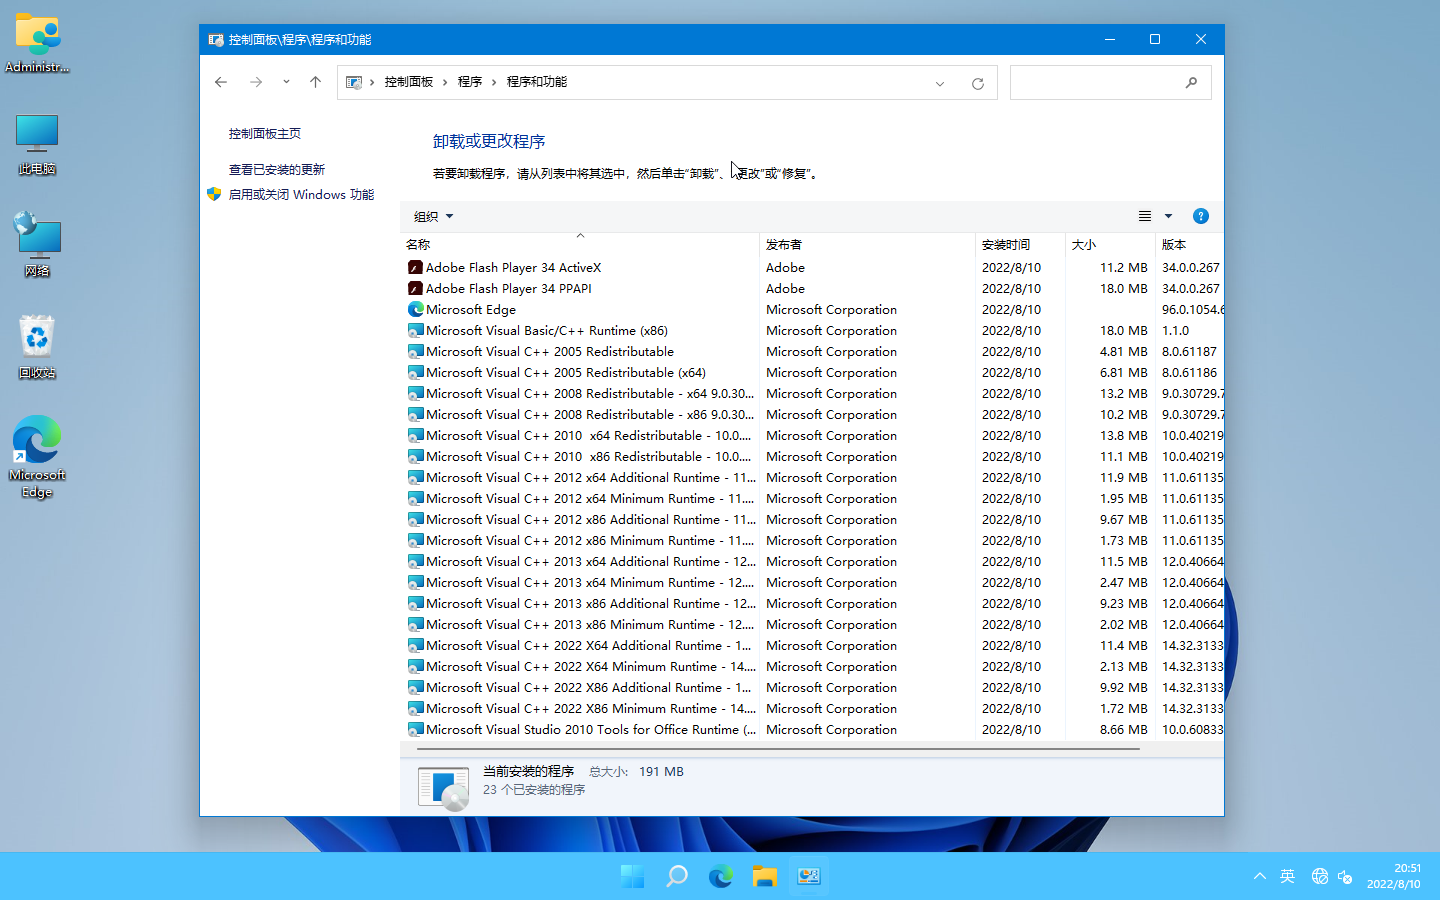
Task: Expand chevron after 控制面板 breadcrumb
Action: [445, 82]
